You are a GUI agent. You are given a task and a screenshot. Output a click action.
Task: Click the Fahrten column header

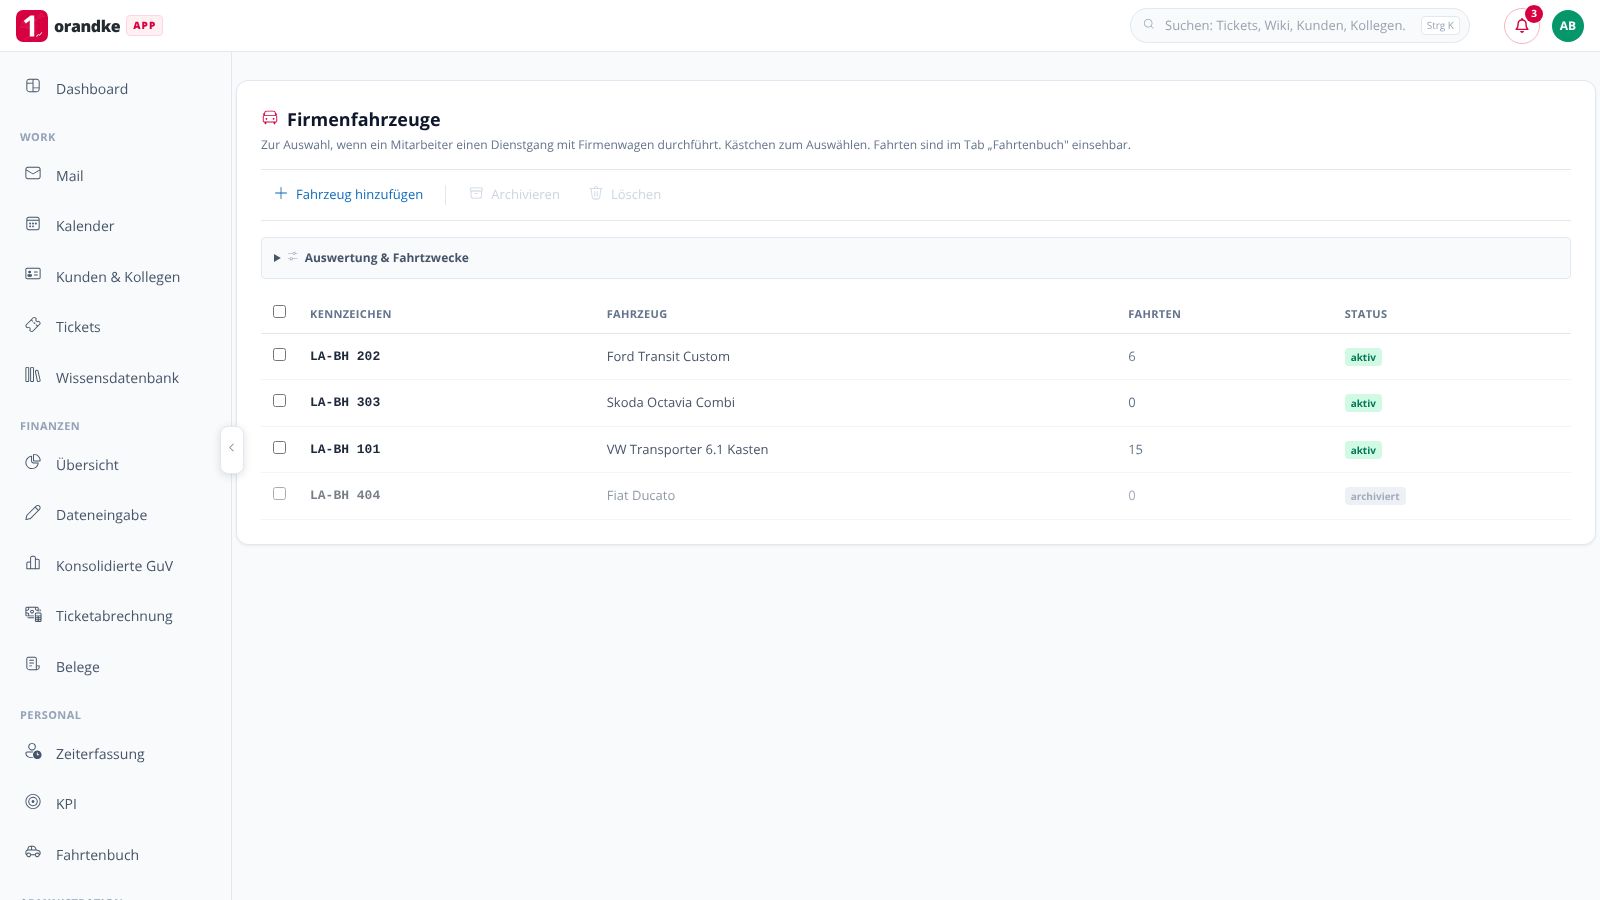point(1154,314)
